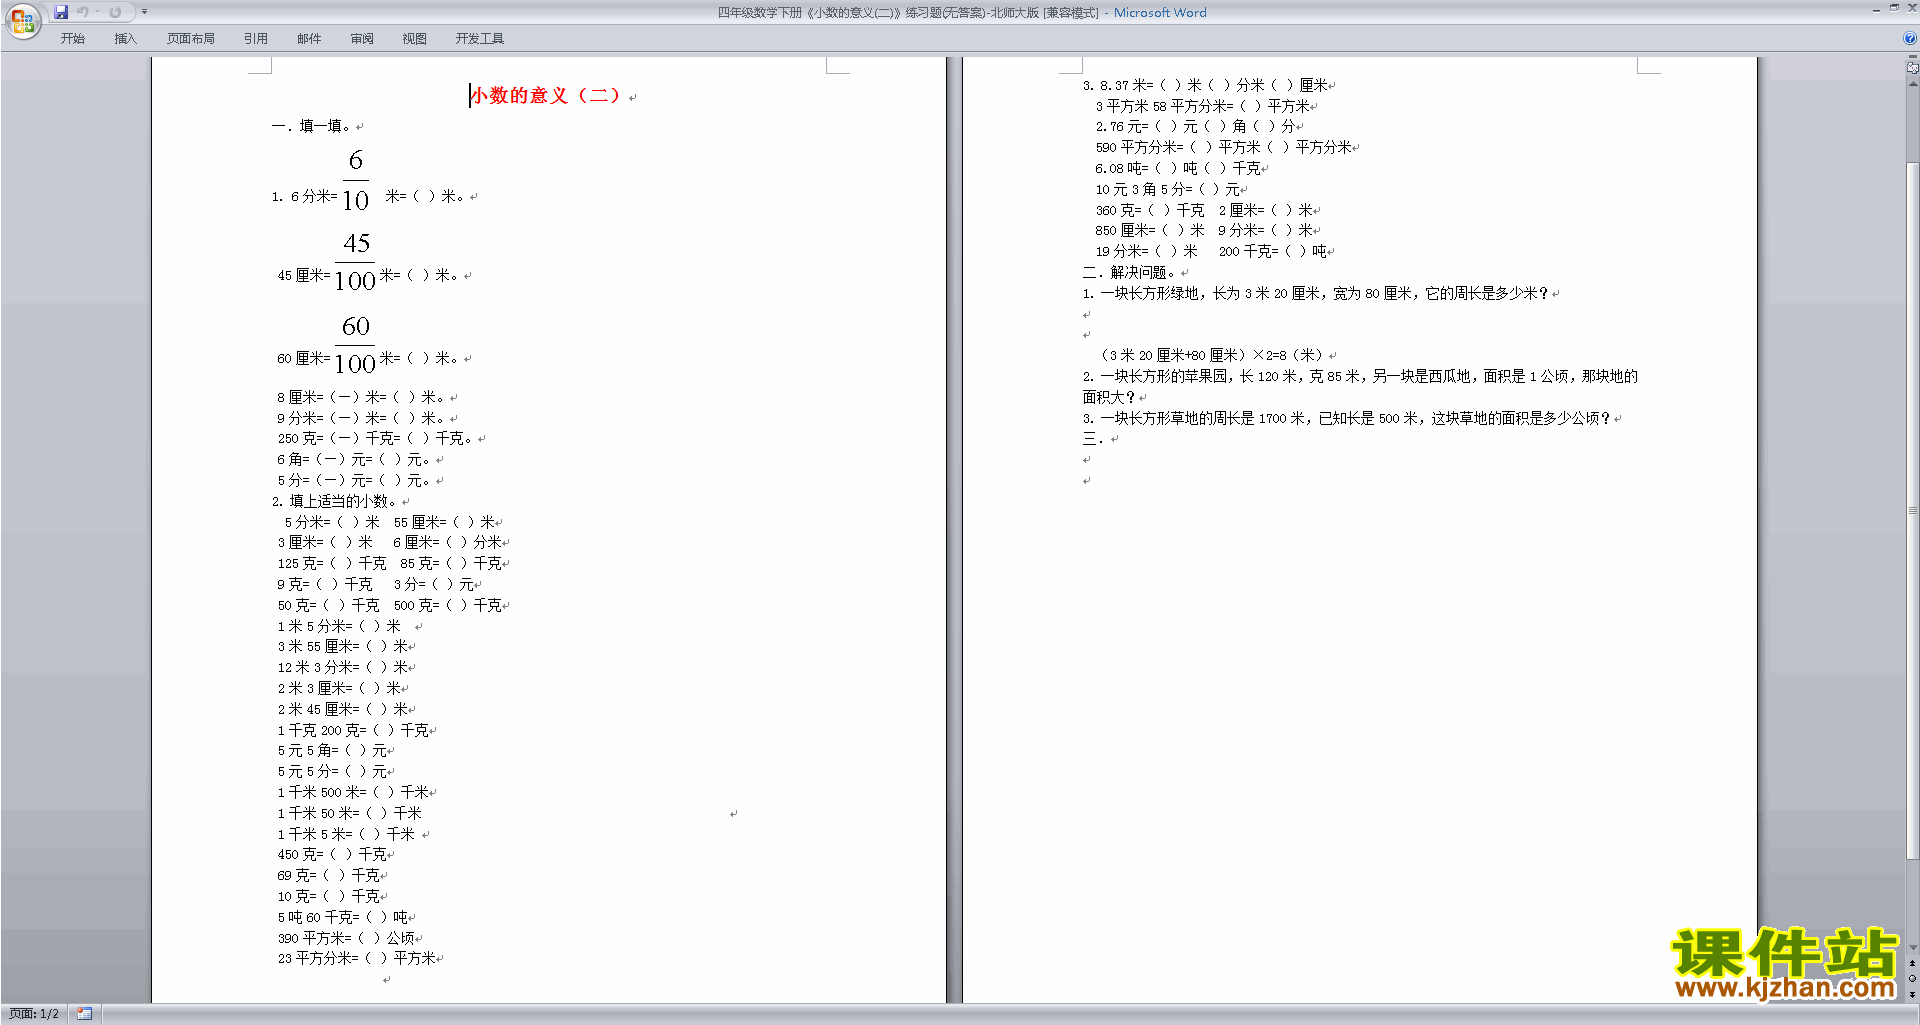The image size is (1920, 1025).
Task: Click heading 2. 填上适当的小数。
Action: pos(334,501)
